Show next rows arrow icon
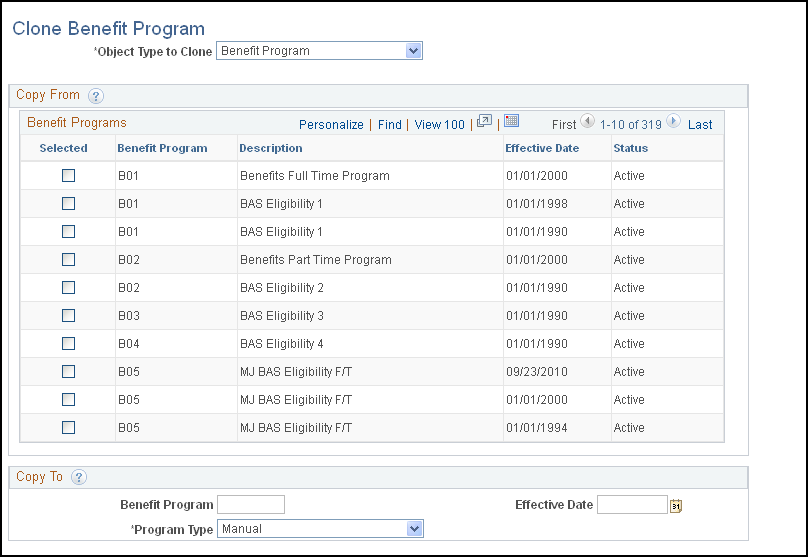The height and width of the screenshot is (557, 808). [x=673, y=121]
